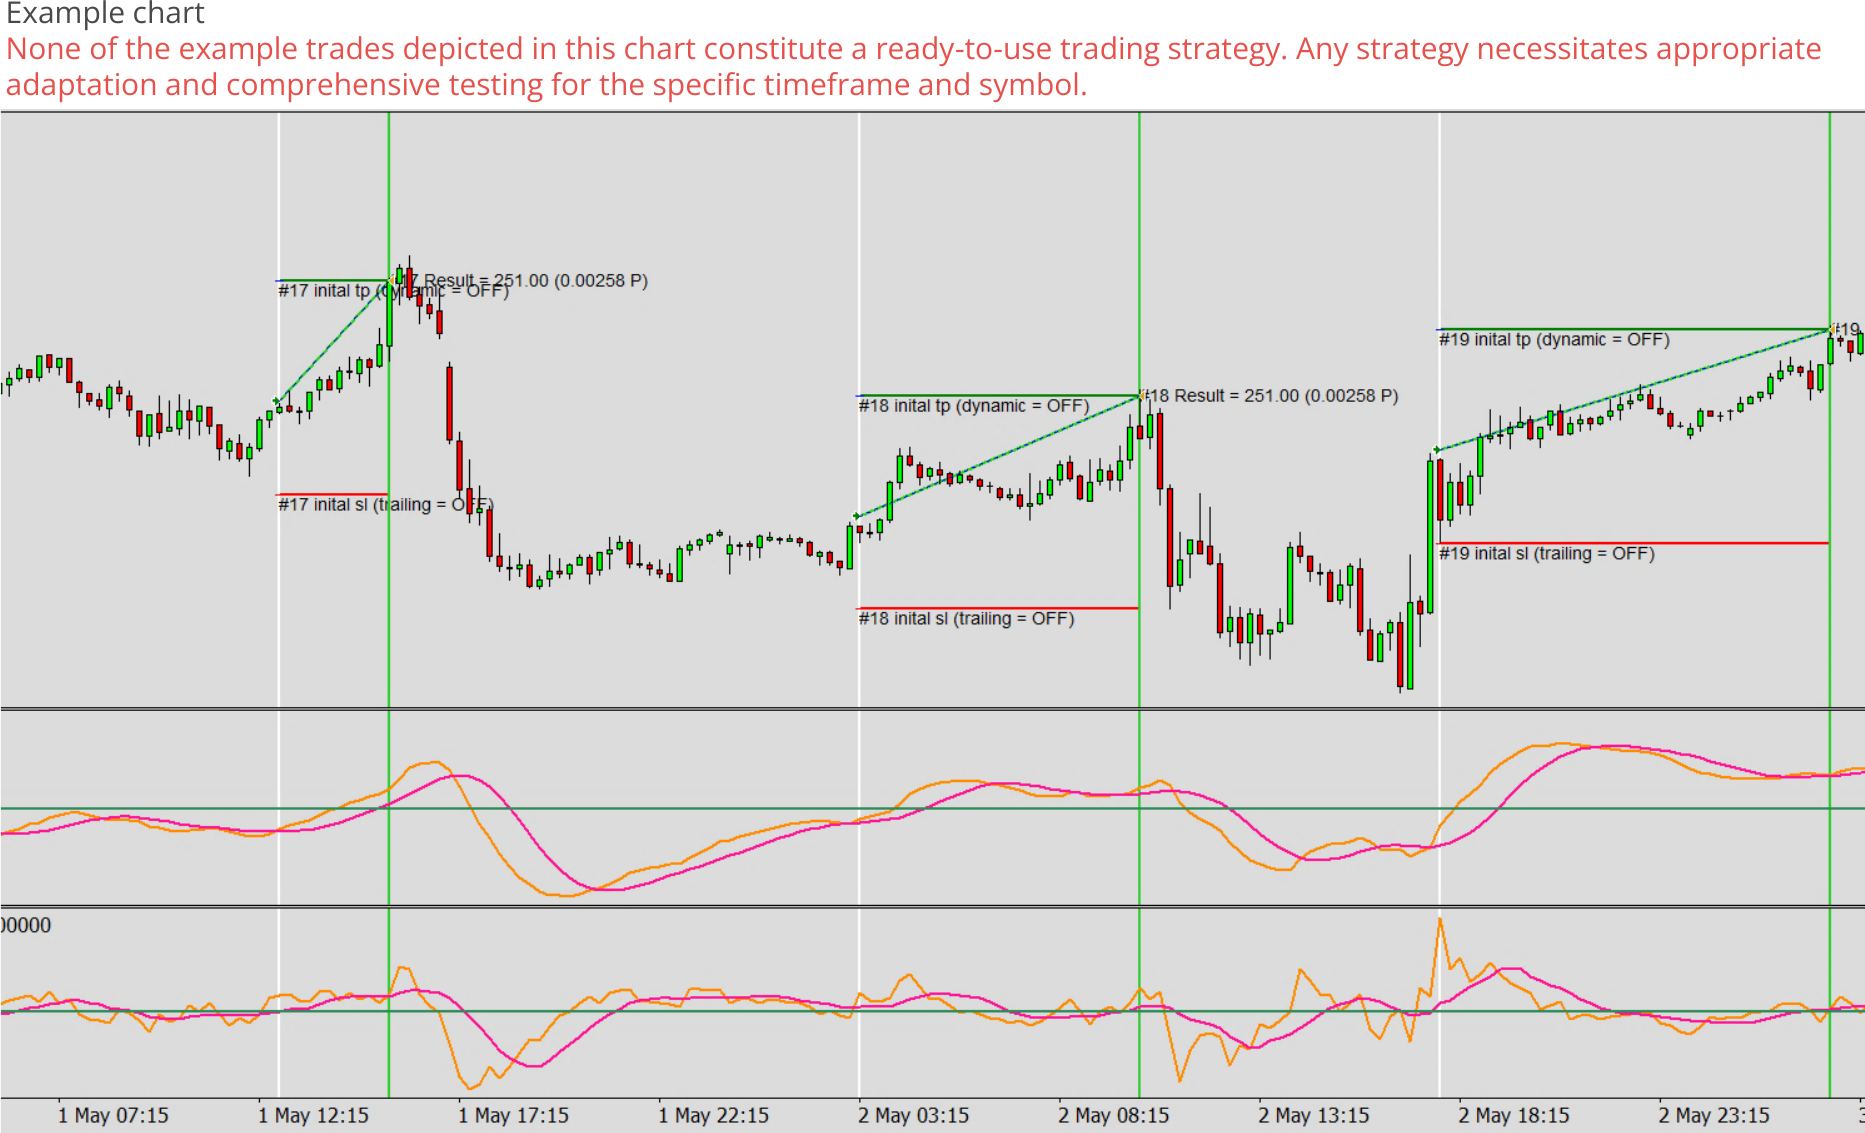Click the "2 May 23:15" time axis label
This screenshot has height=1133, width=1865.
tap(1713, 1115)
